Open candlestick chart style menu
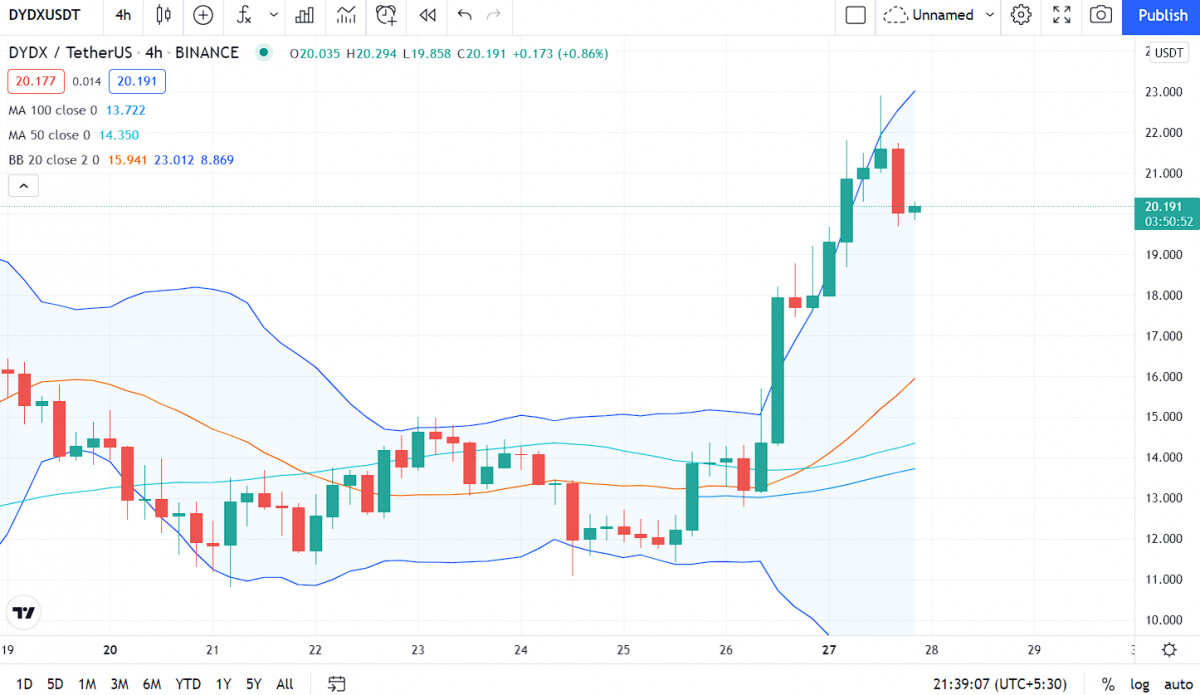The width and height of the screenshot is (1200, 695). pyautogui.click(x=164, y=15)
